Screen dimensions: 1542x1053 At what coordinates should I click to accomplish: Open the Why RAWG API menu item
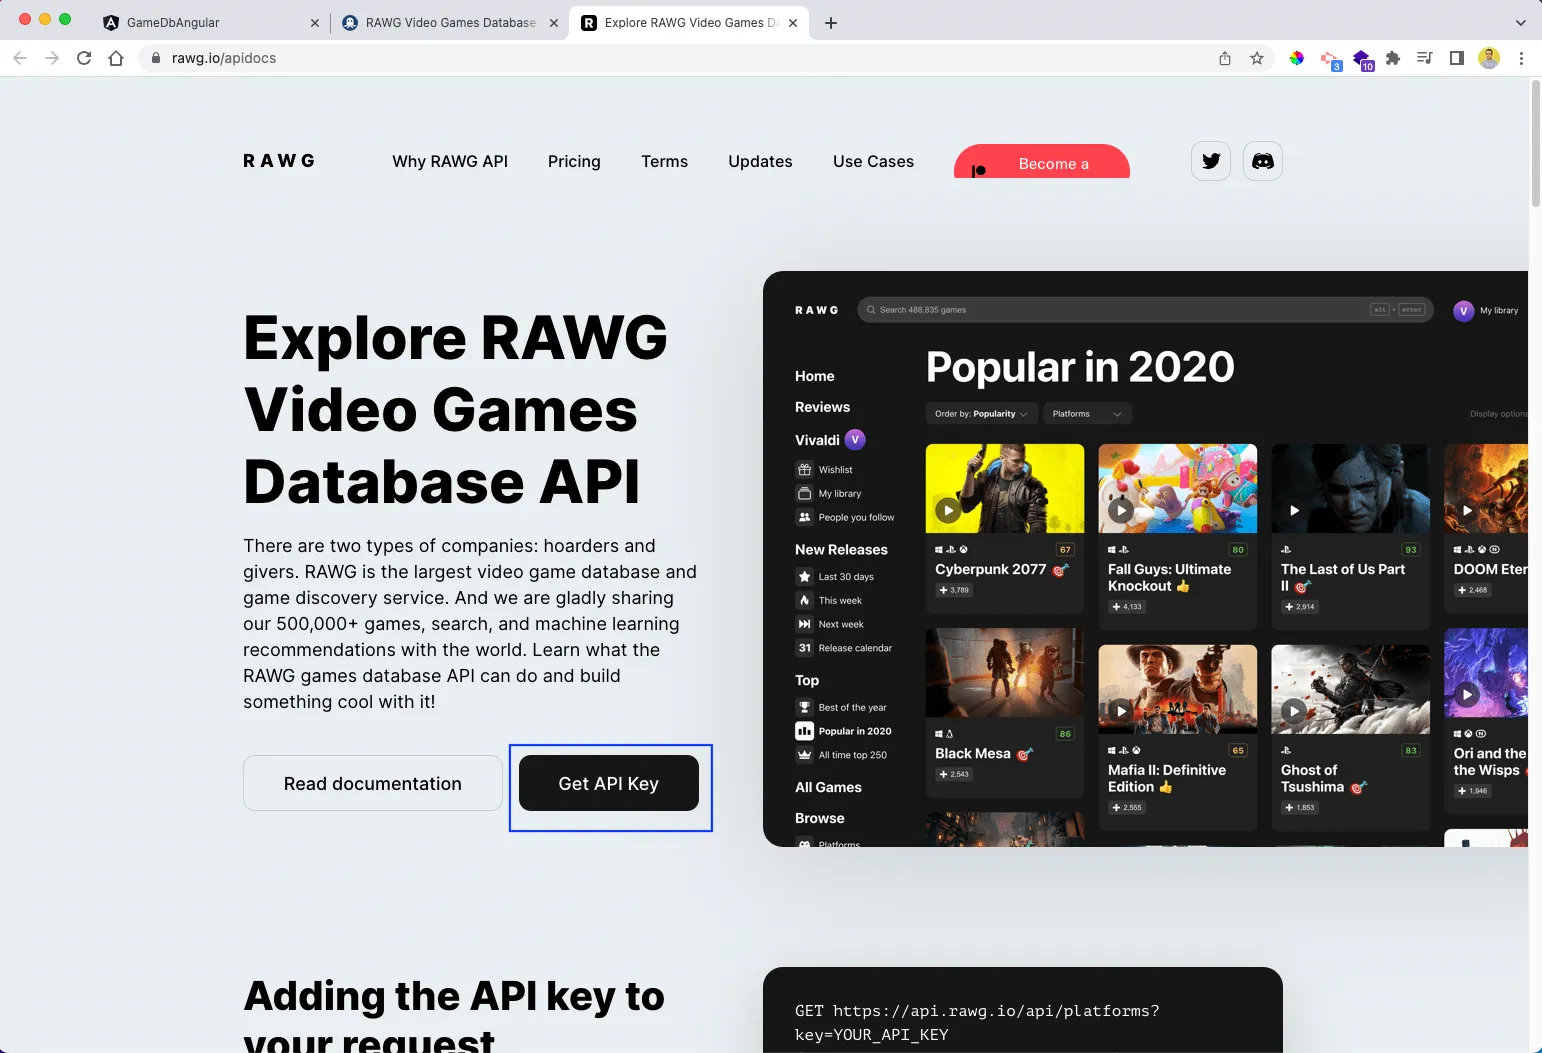point(450,161)
